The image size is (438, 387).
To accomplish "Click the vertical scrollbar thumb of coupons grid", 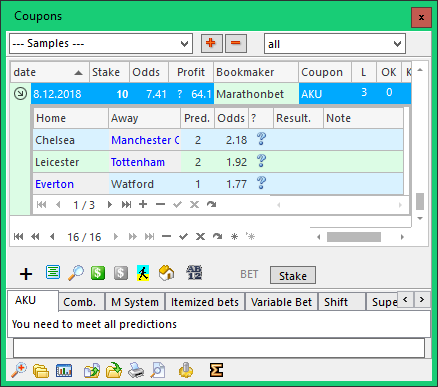I will [x=420, y=201].
